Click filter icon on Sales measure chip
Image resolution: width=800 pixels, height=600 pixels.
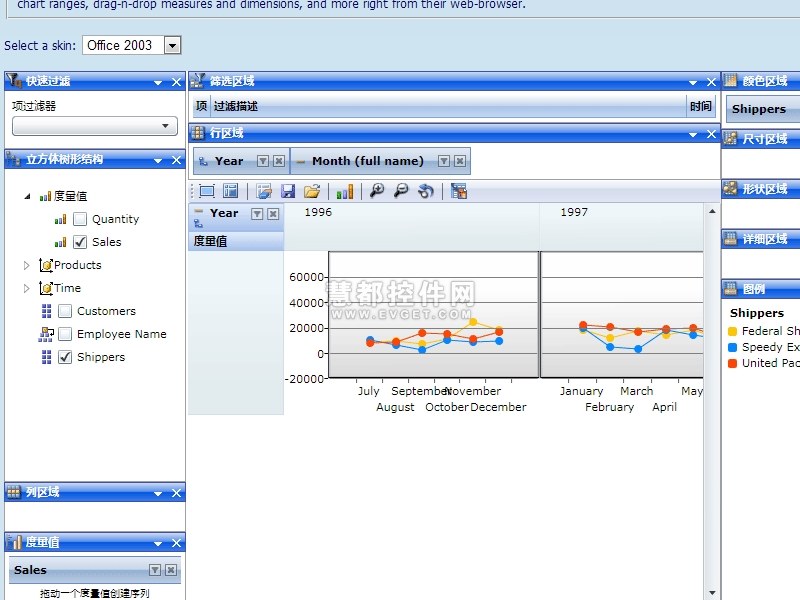point(155,570)
